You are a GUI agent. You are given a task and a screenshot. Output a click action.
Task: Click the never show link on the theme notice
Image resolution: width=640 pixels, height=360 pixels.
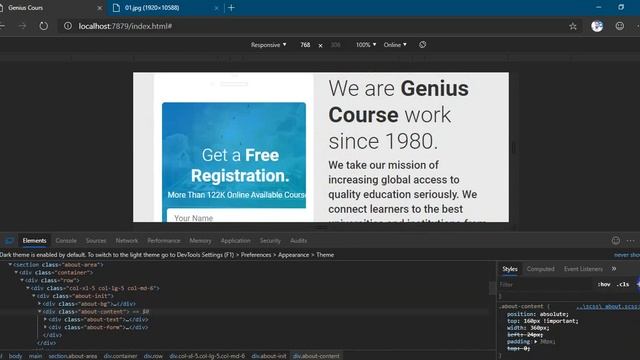(627, 255)
